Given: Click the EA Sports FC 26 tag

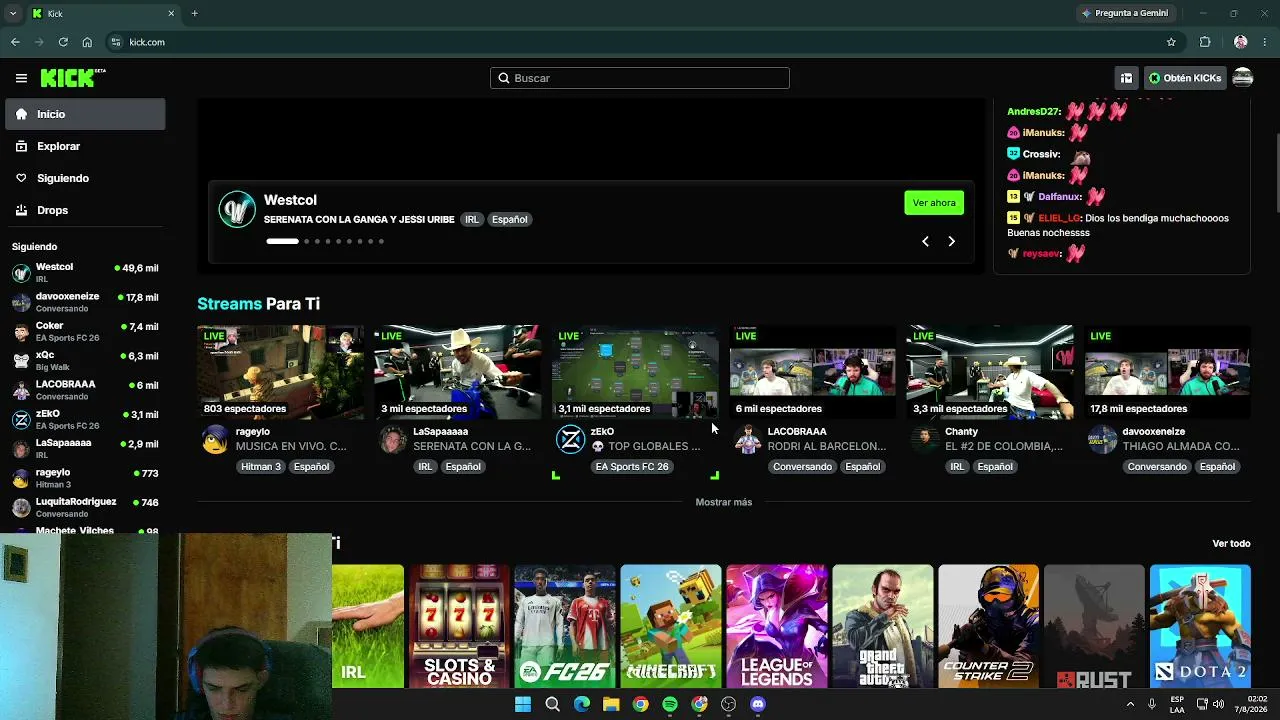Looking at the screenshot, I should (632, 467).
